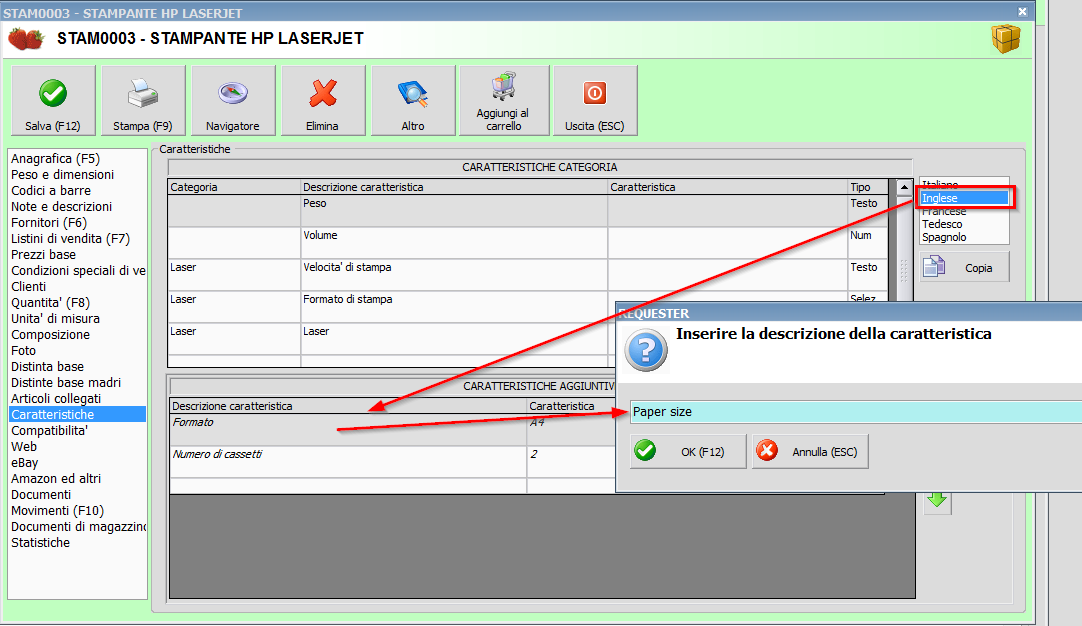Open Documenti di magazzino section

(x=77, y=527)
